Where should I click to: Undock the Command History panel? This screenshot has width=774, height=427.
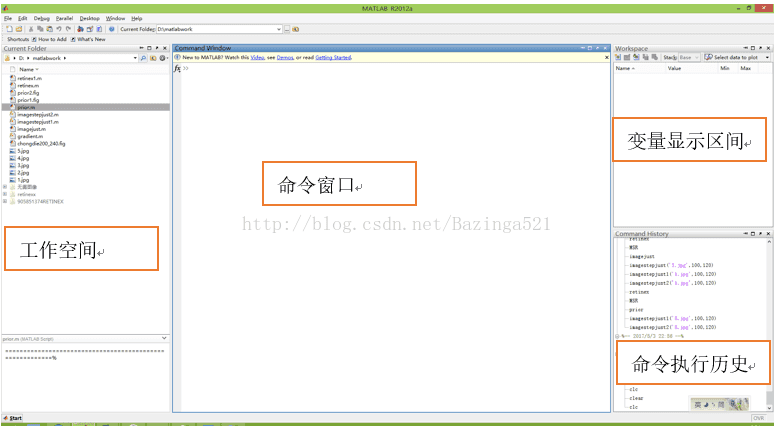click(760, 233)
